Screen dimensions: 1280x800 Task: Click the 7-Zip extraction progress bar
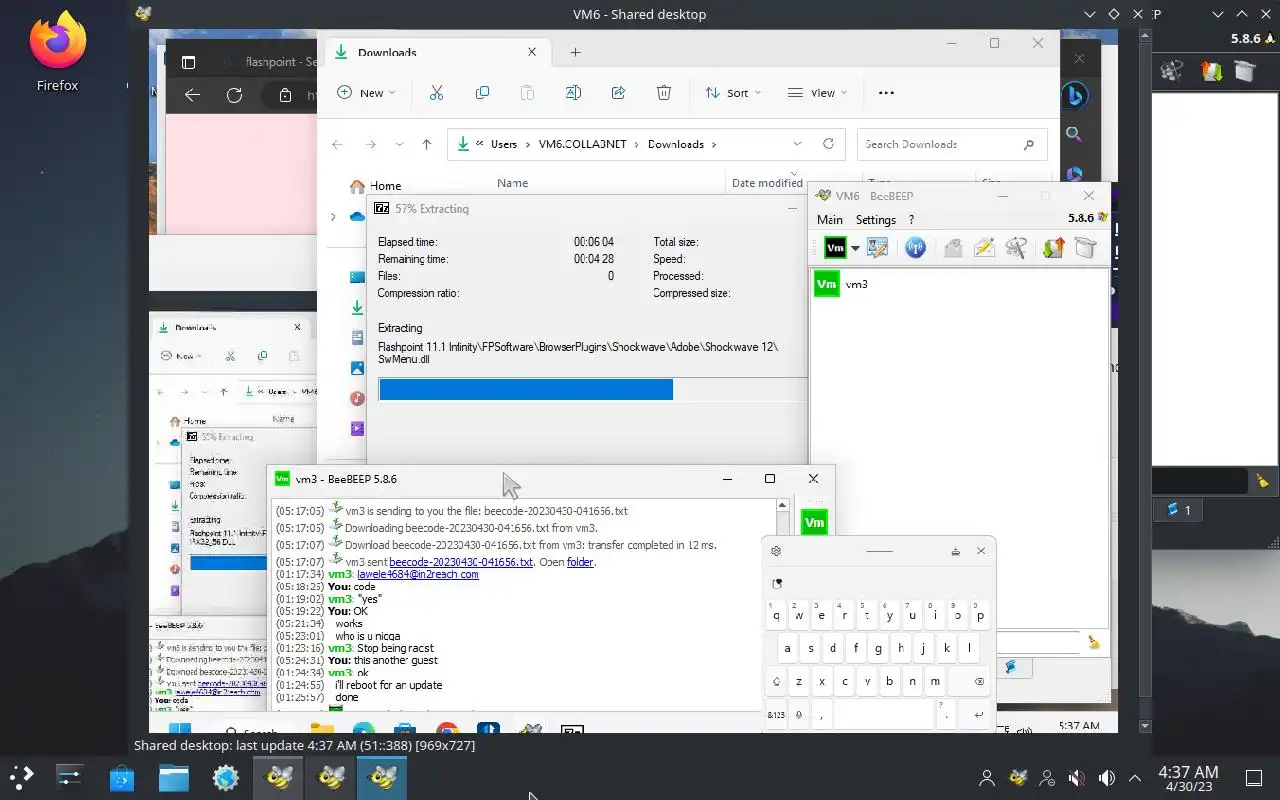click(592, 389)
